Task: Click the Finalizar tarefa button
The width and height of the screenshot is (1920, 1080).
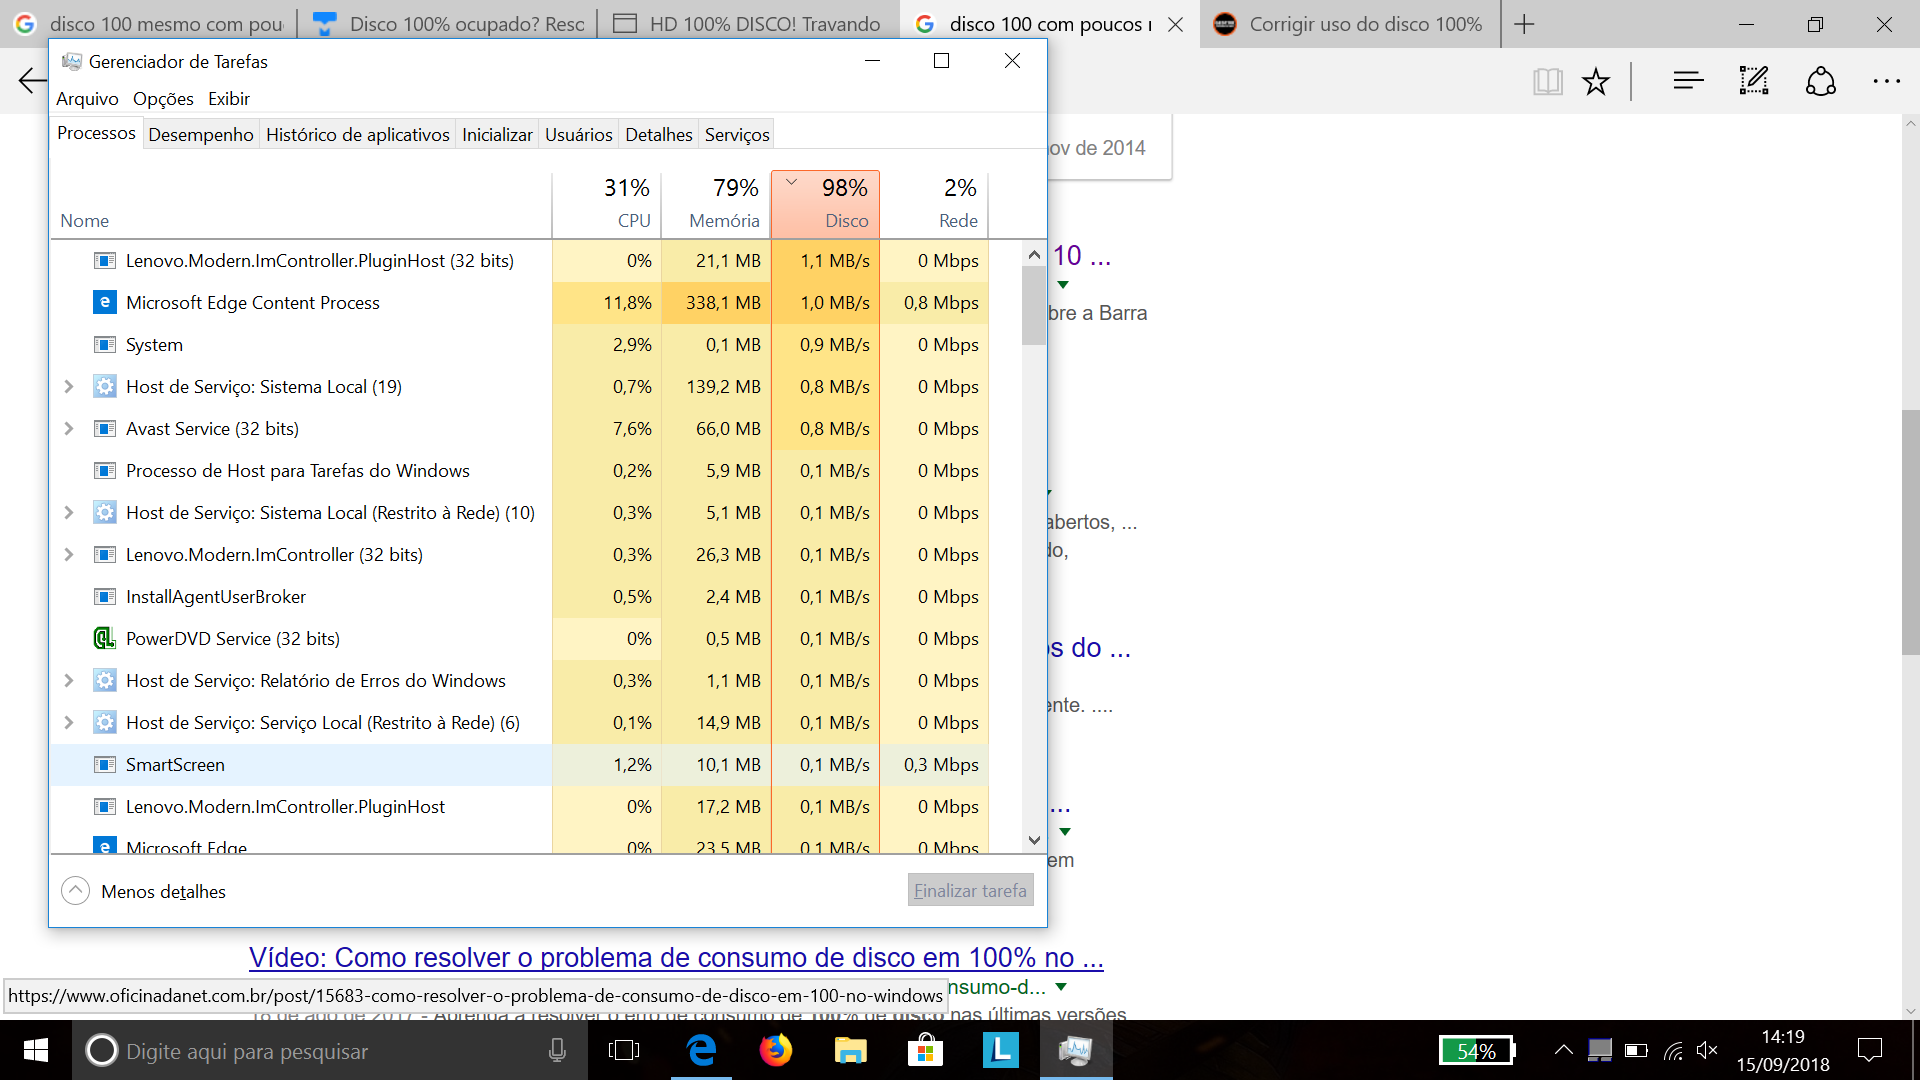Action: click(970, 890)
